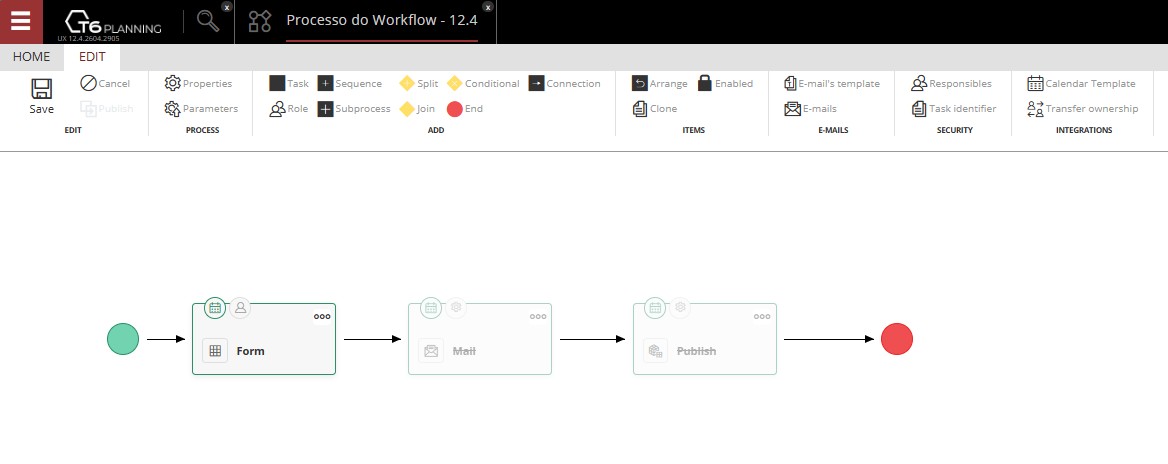Switch to the HOME ribbon tab
This screenshot has height=464, width=1168.
[31, 57]
